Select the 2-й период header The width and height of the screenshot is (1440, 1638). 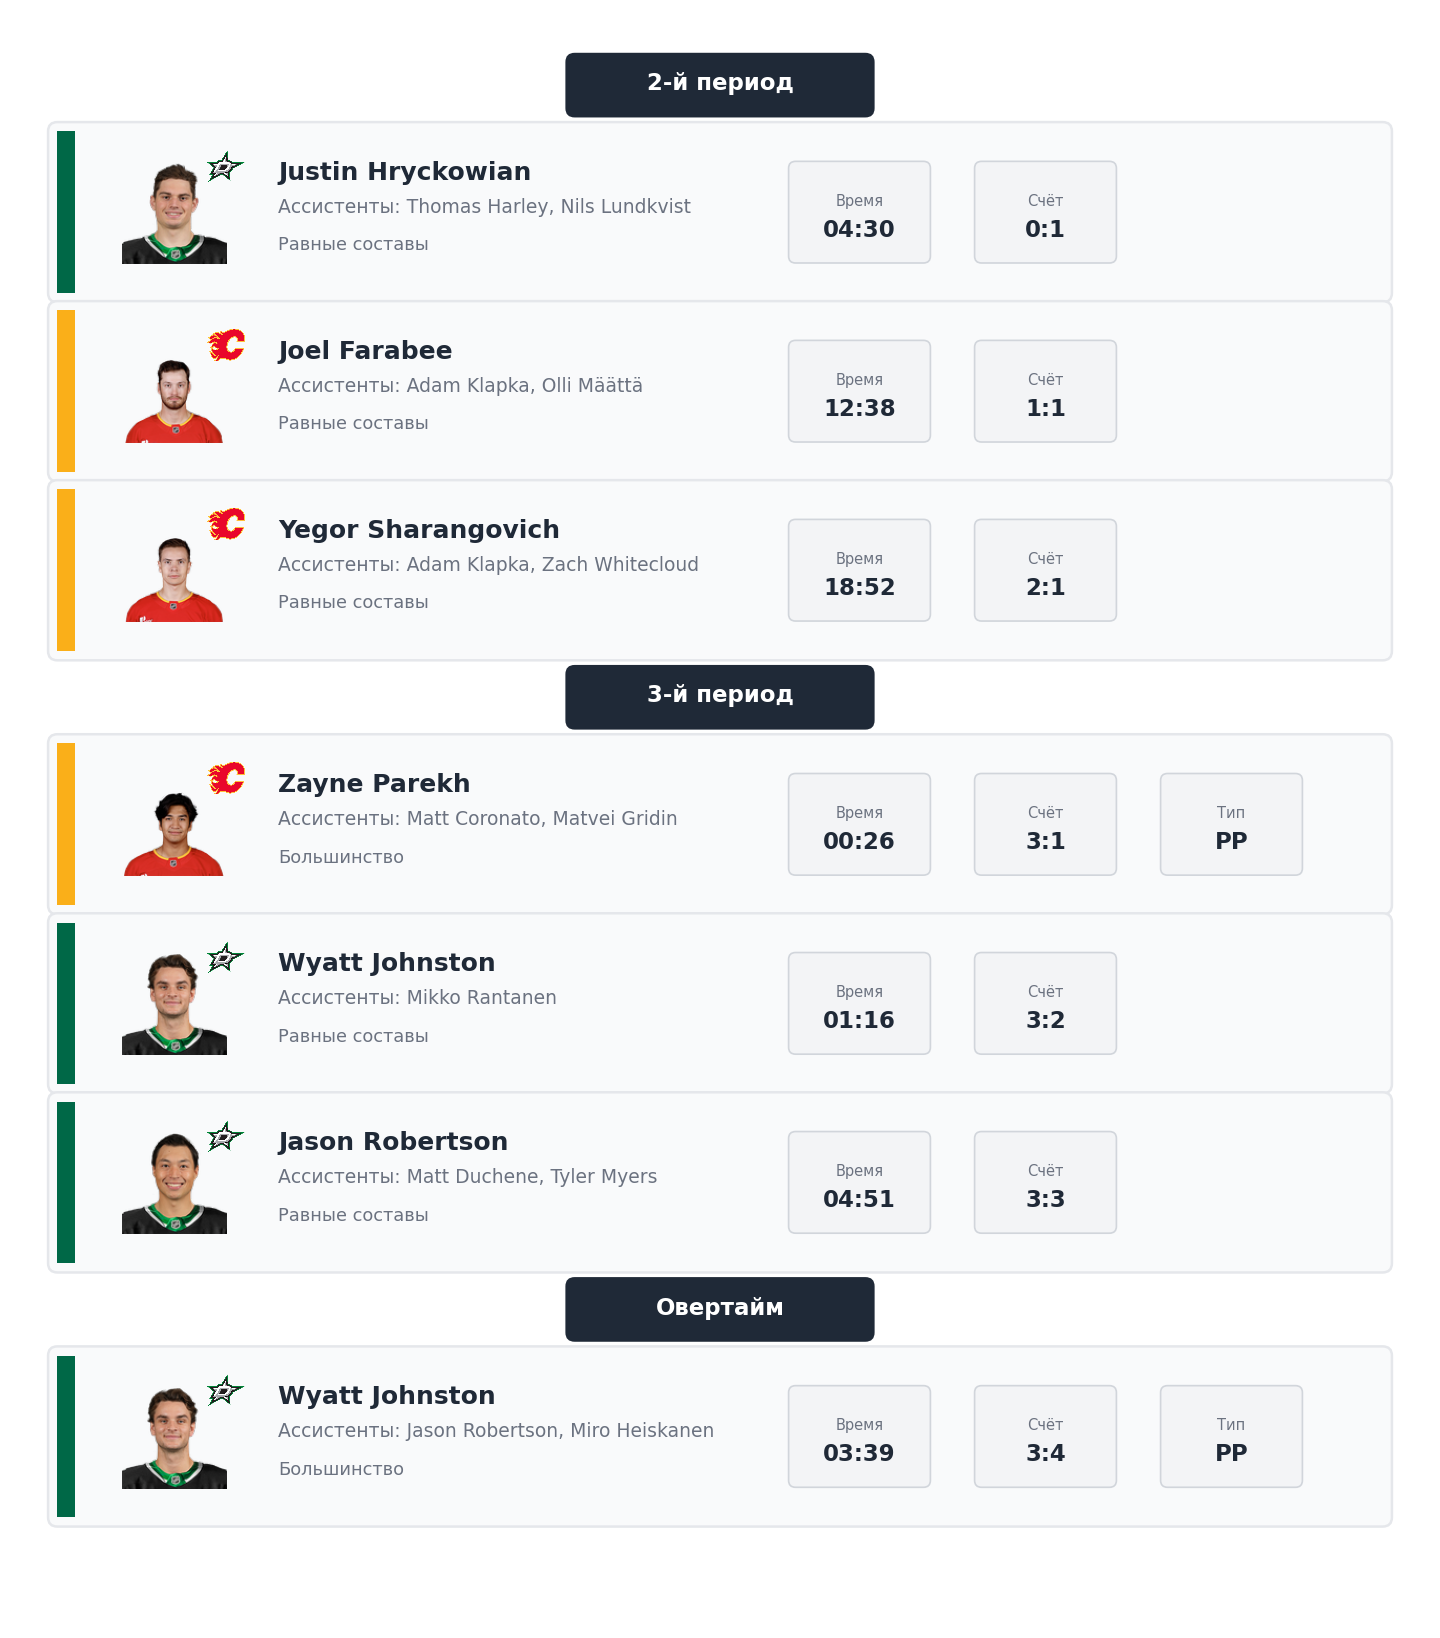[719, 84]
